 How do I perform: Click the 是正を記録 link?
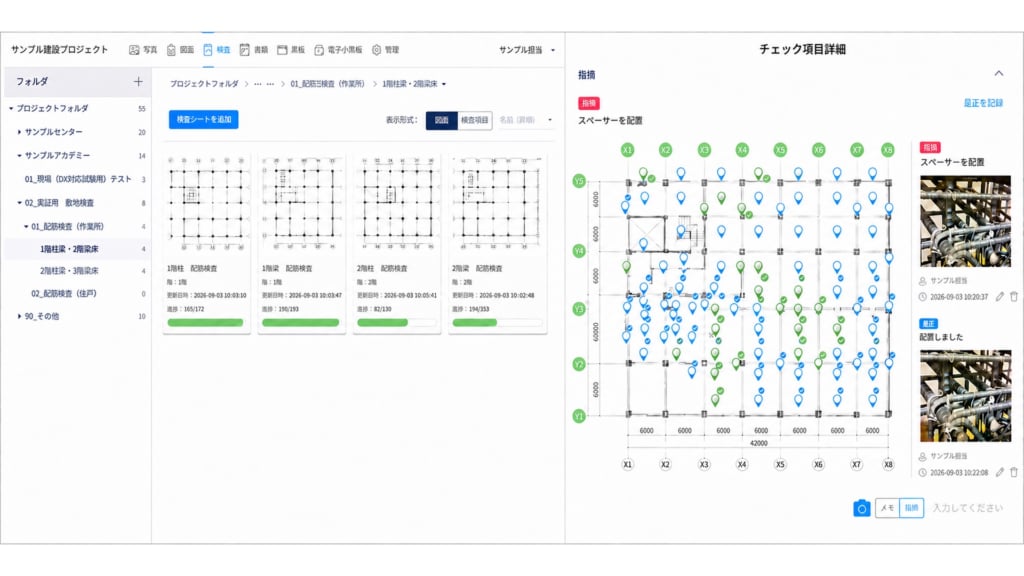(x=983, y=103)
